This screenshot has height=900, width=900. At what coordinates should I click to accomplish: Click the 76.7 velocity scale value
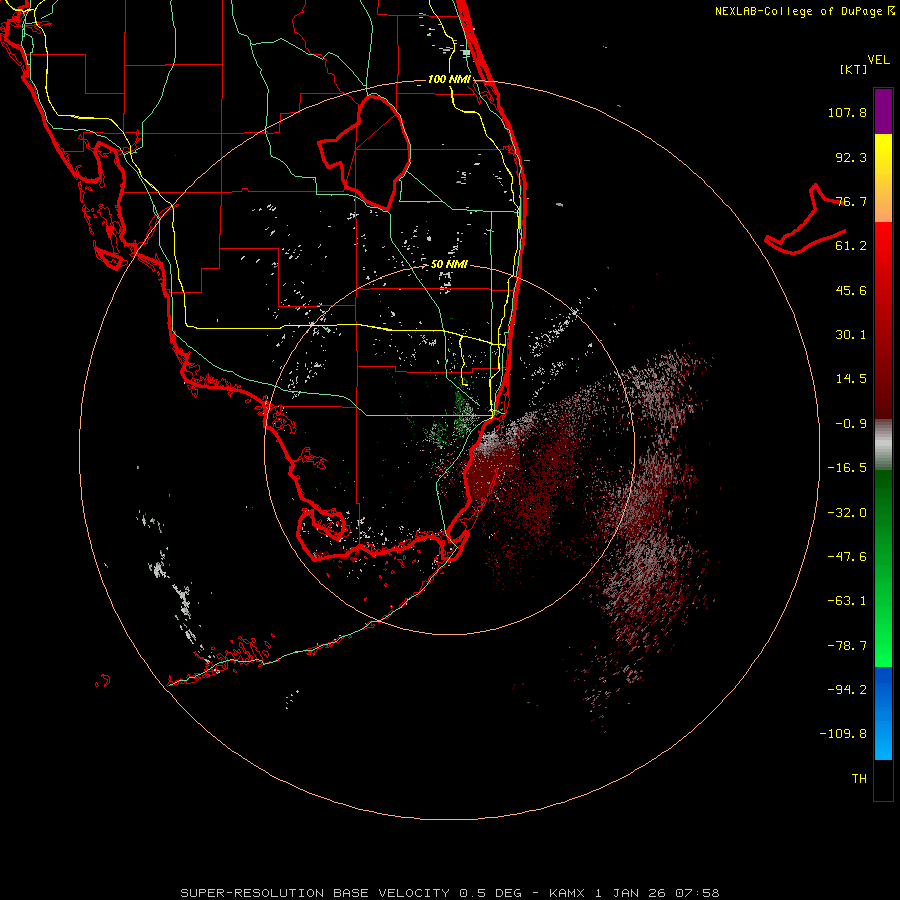tap(851, 201)
